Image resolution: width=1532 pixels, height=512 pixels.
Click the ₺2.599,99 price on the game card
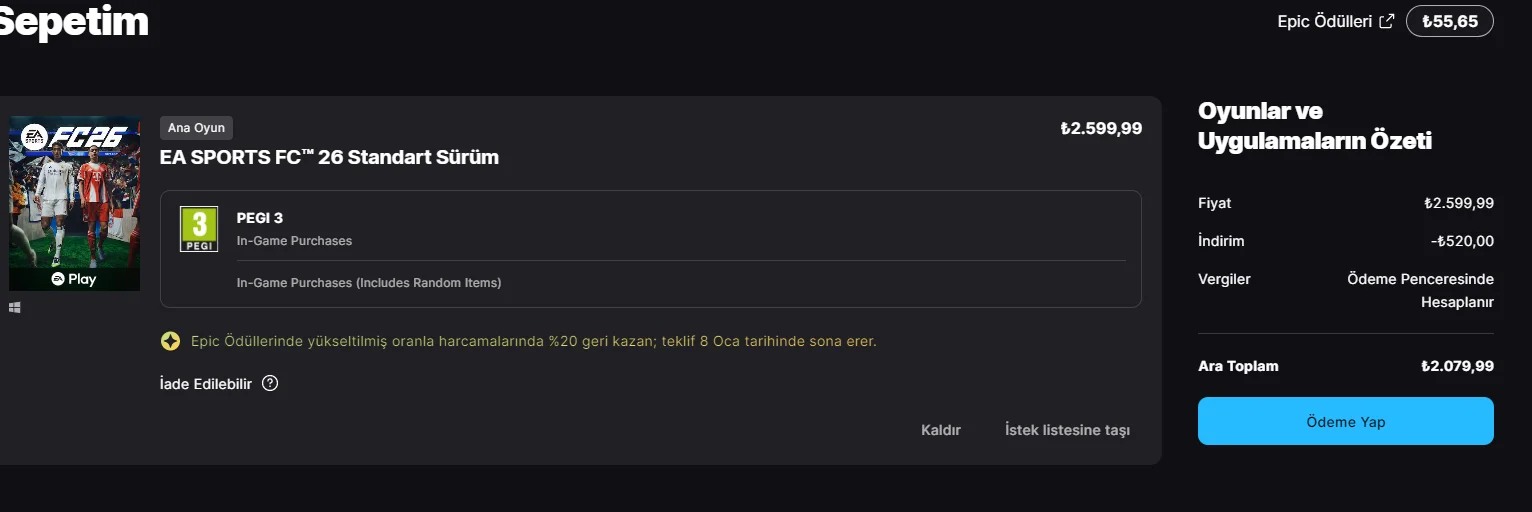[1101, 128]
